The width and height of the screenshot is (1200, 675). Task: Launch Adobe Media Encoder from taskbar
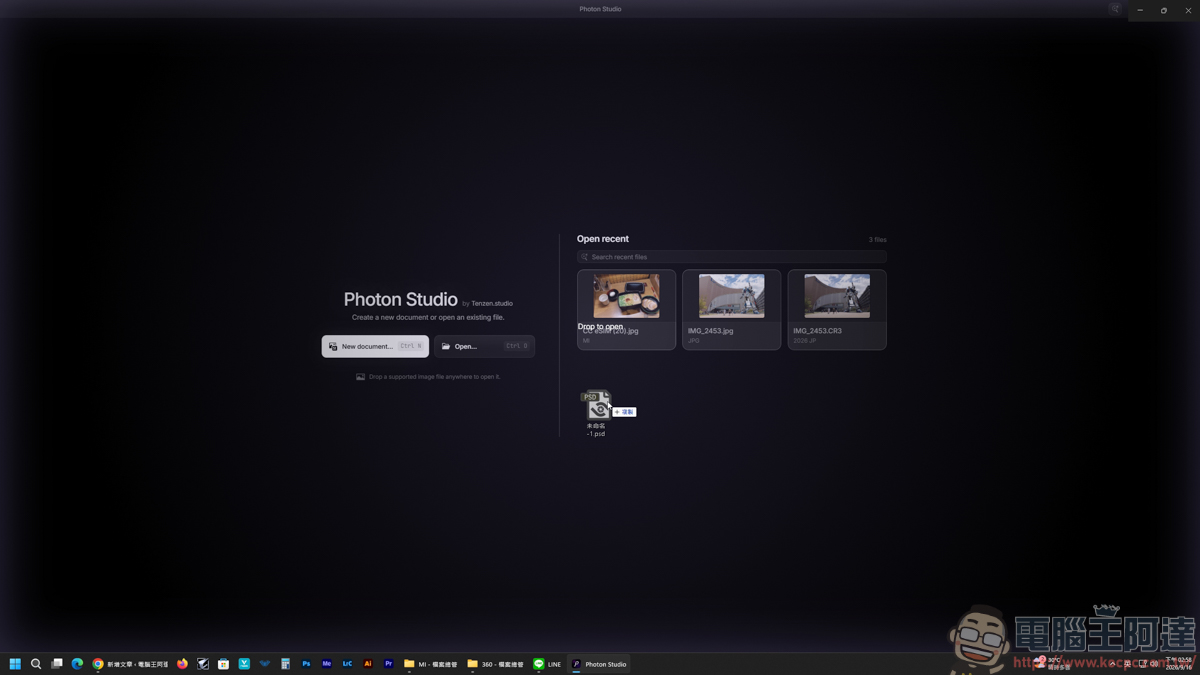pyautogui.click(x=327, y=664)
